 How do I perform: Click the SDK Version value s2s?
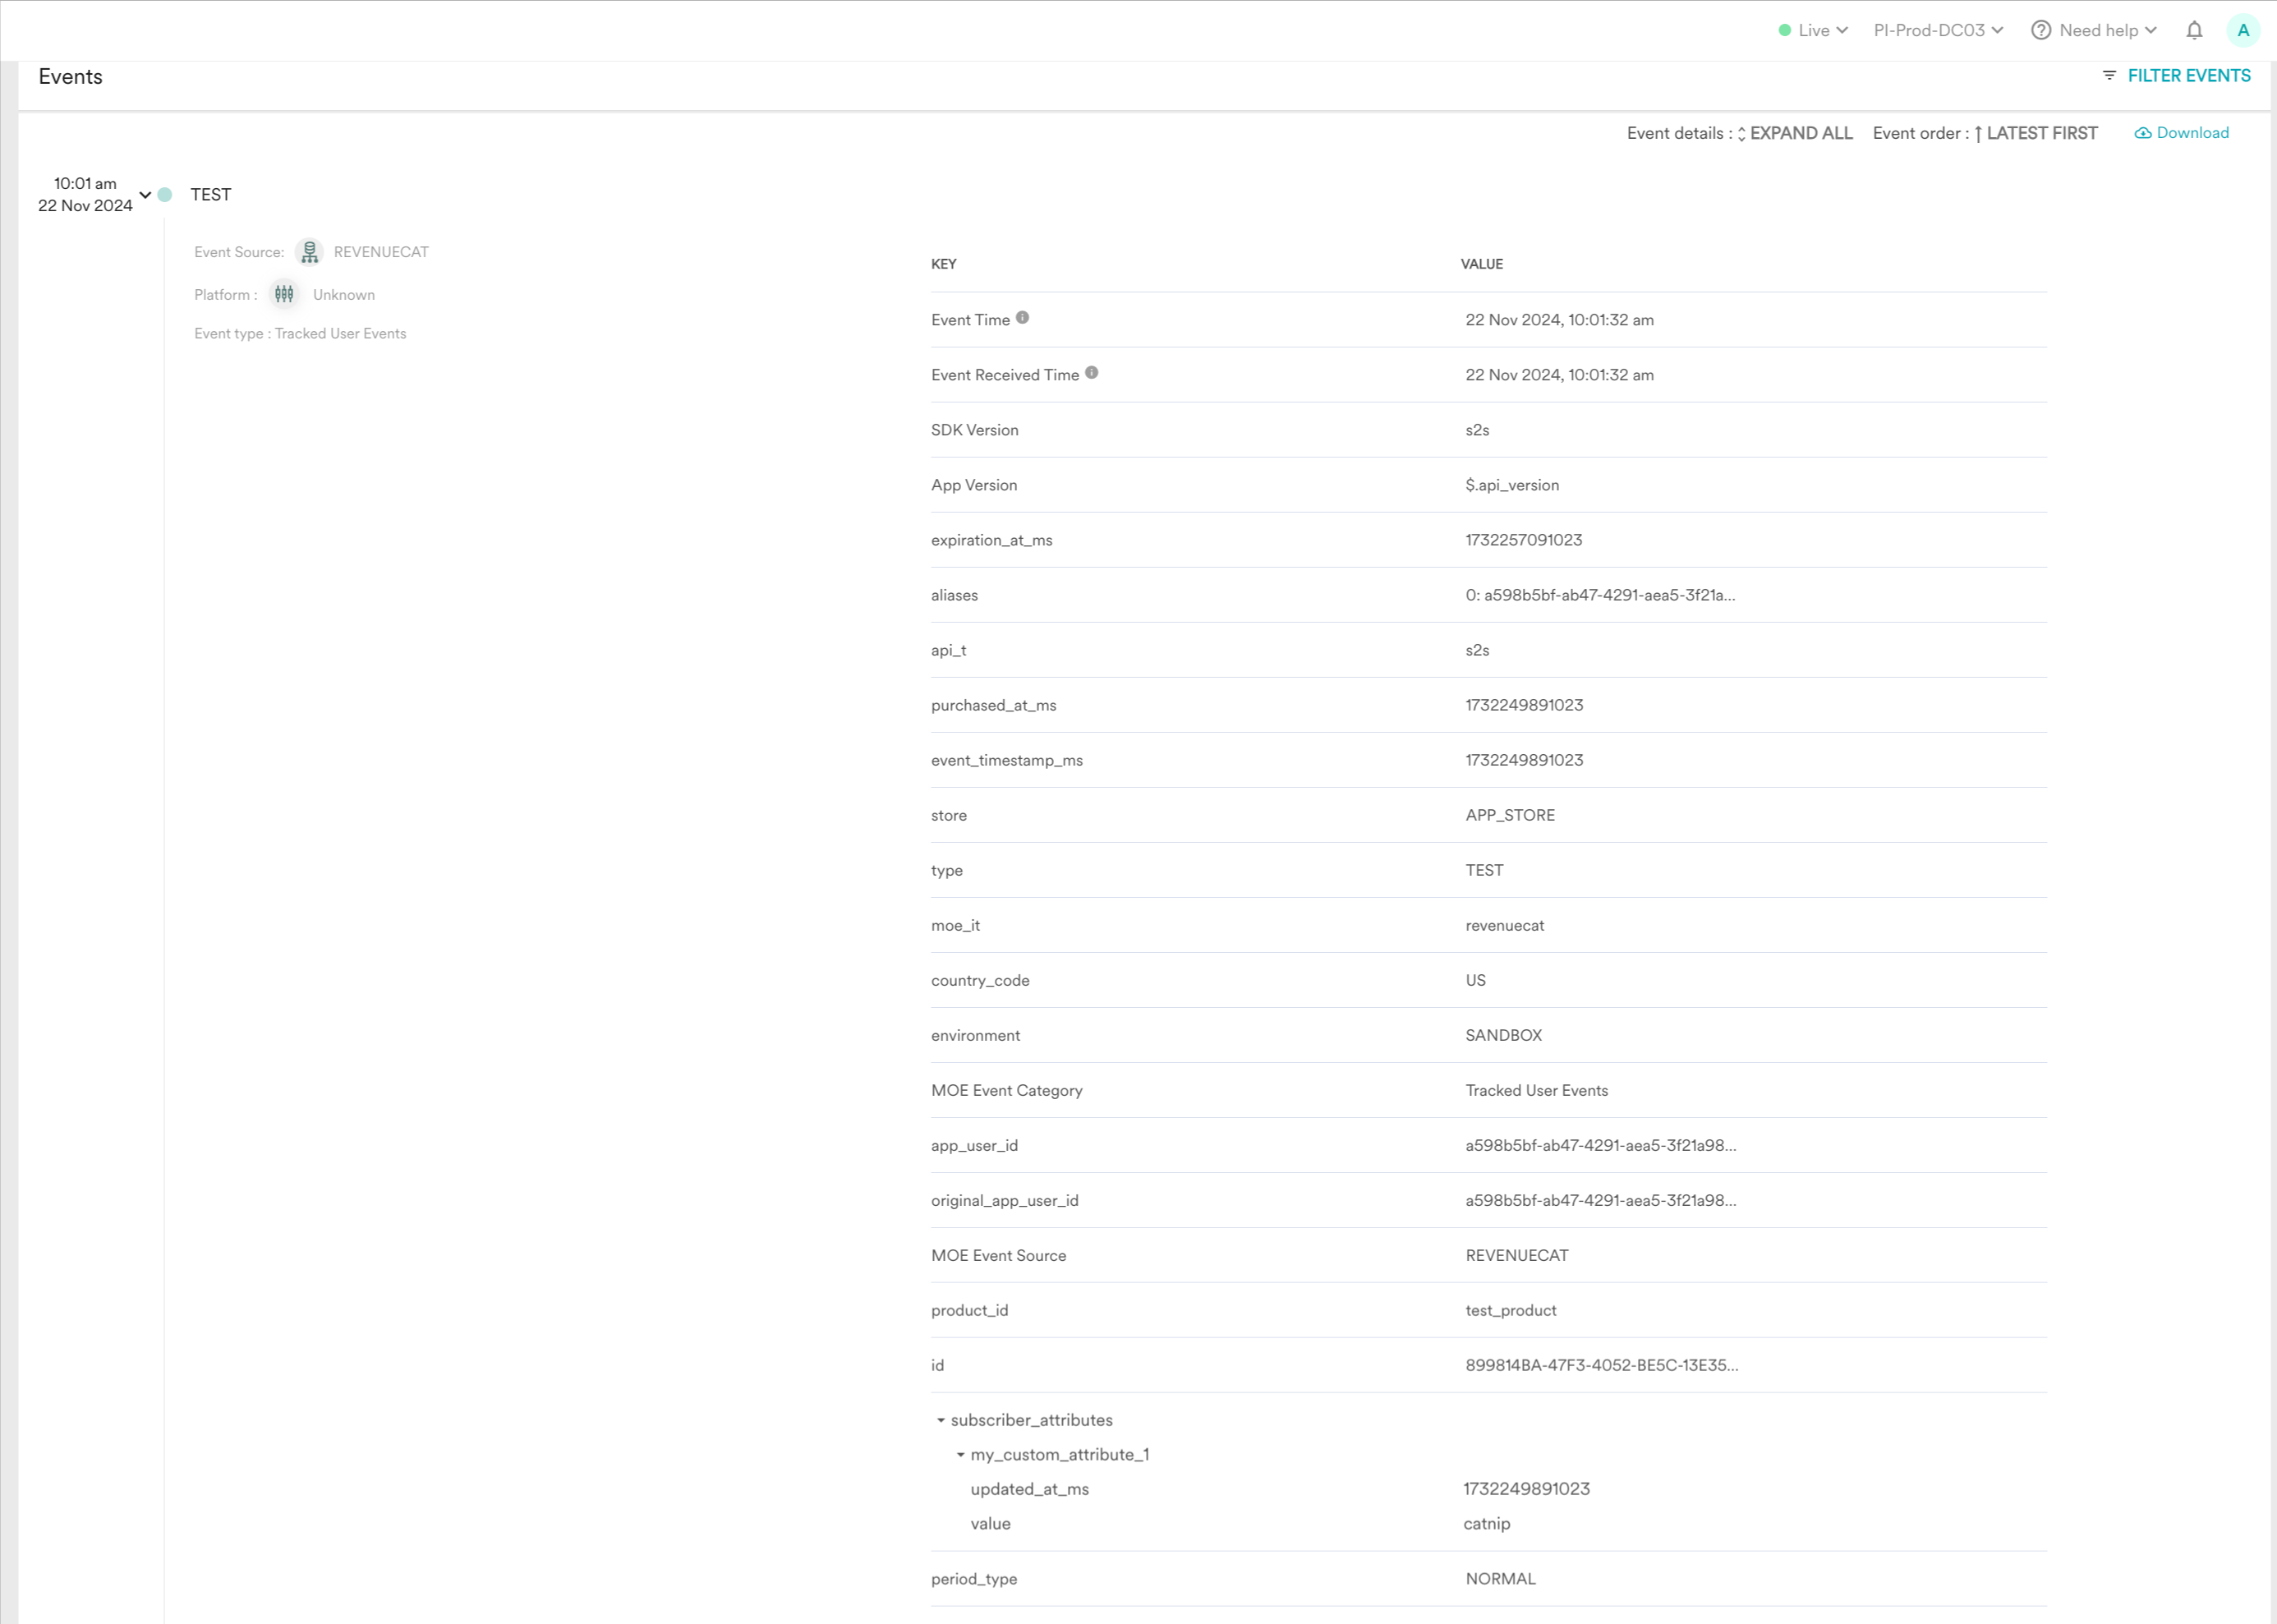pos(1477,430)
